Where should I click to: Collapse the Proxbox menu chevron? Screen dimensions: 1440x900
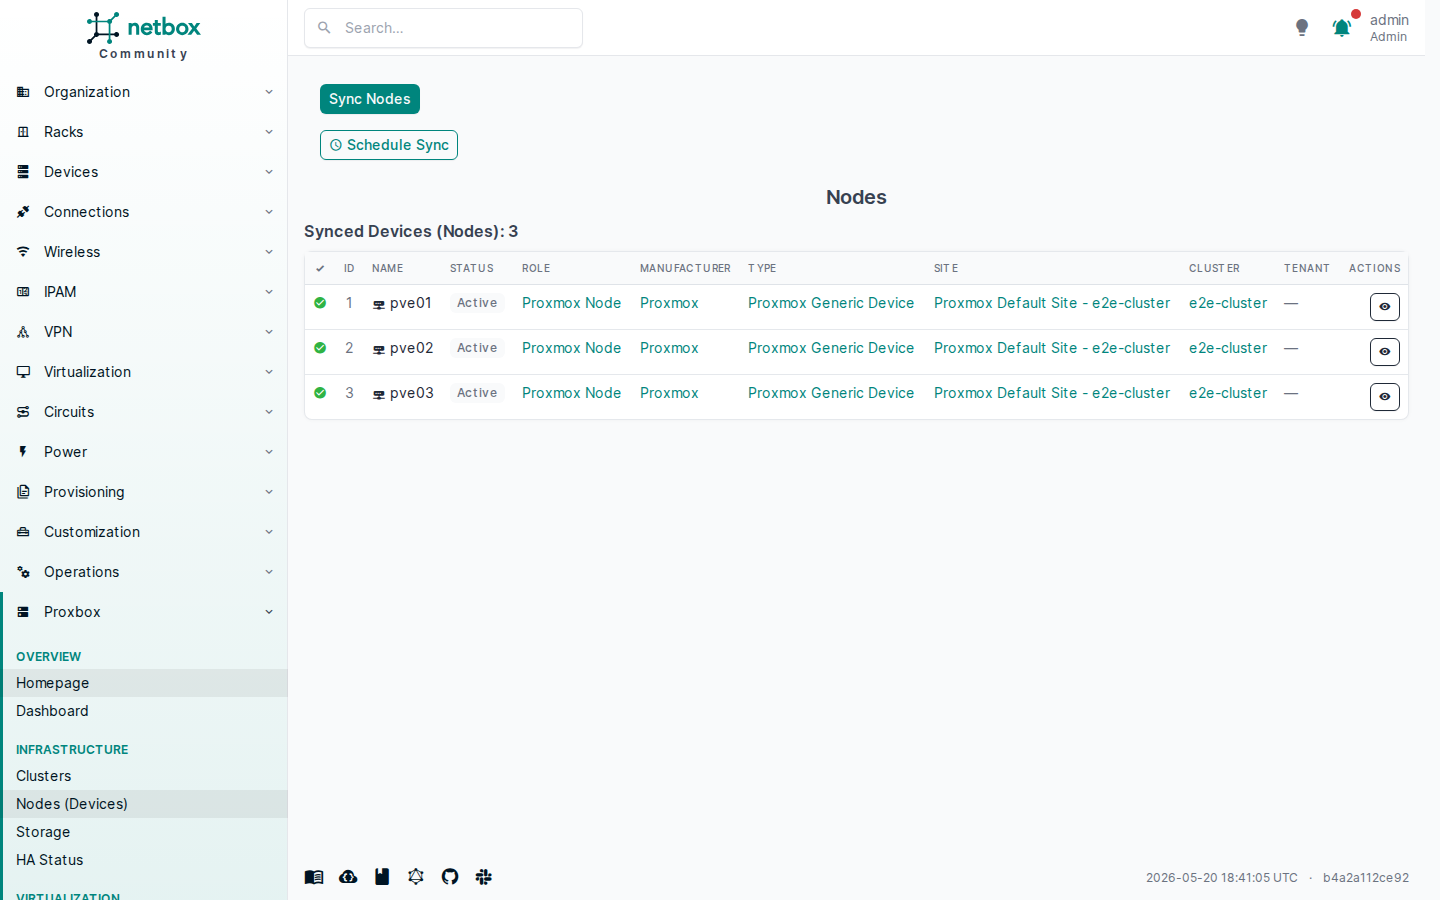pos(269,612)
